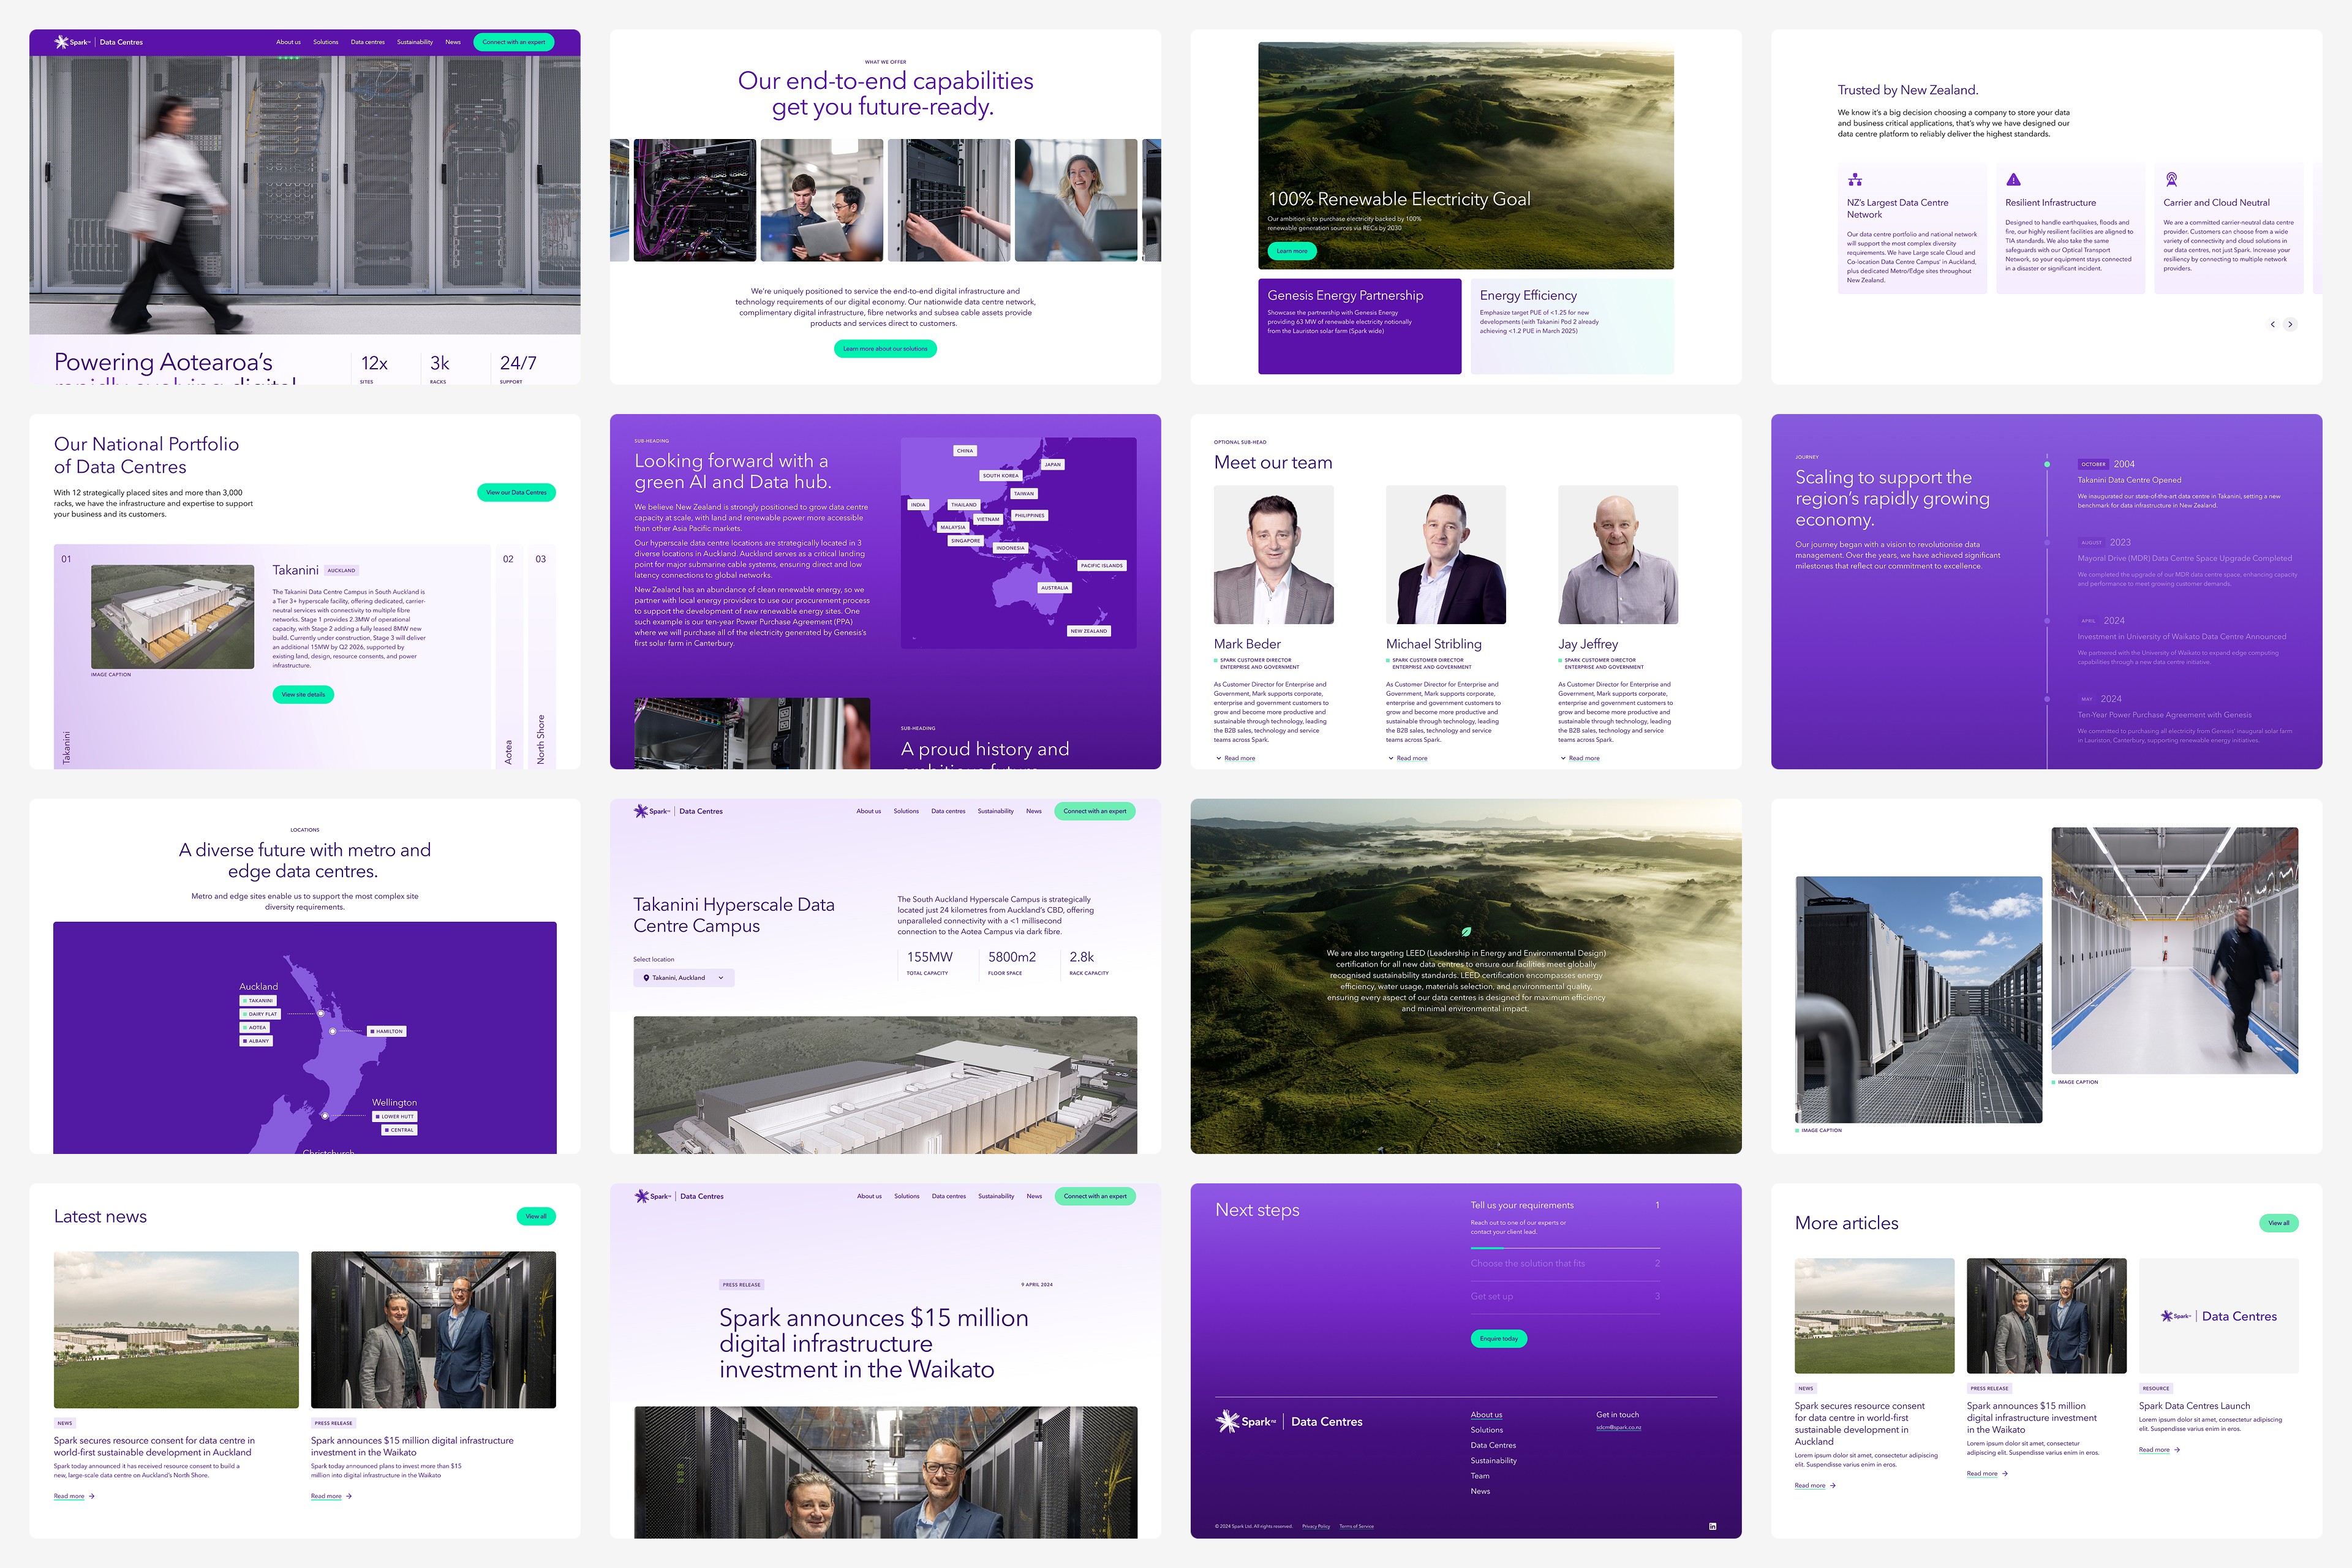
Task: Open the LinkedIn icon in footer
Action: coord(1712,1526)
